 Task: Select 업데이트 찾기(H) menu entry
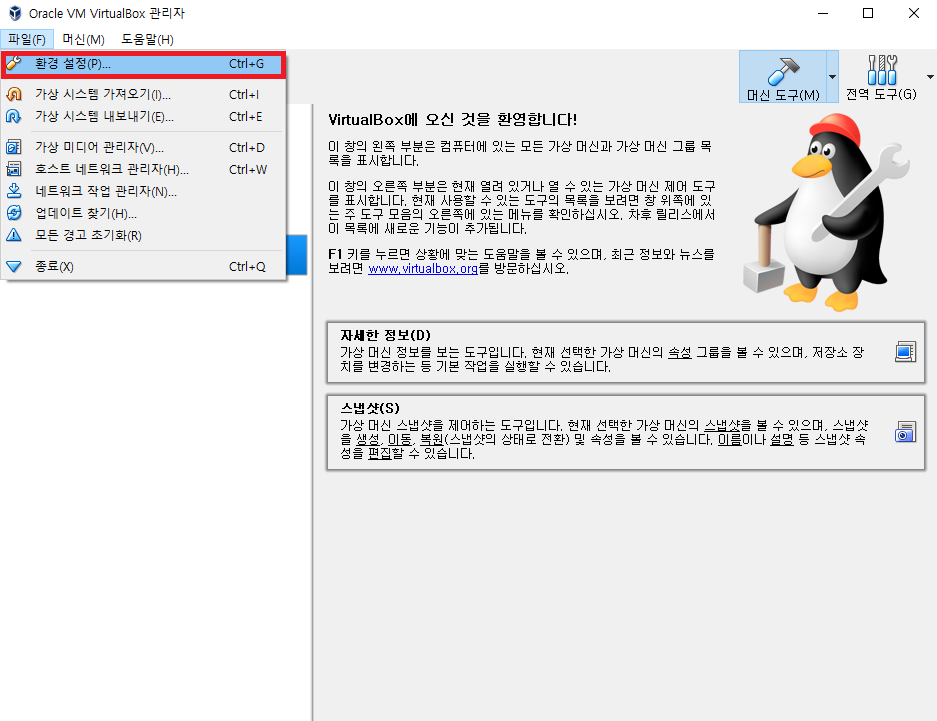(x=143, y=213)
